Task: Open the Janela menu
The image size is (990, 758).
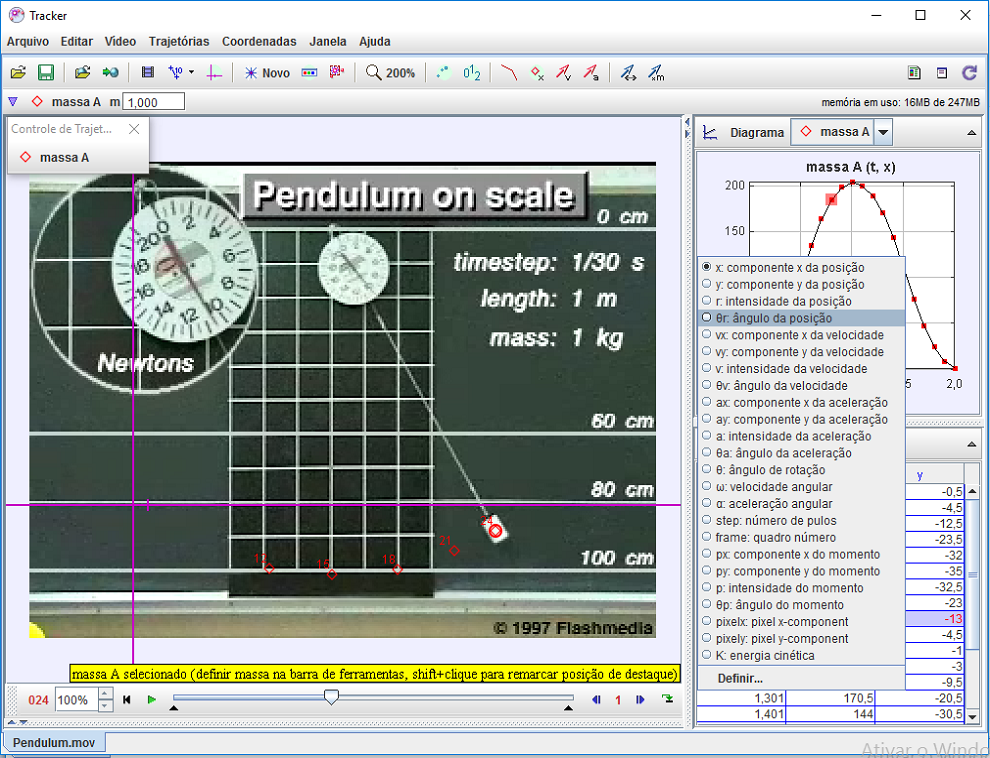Action: click(x=328, y=42)
